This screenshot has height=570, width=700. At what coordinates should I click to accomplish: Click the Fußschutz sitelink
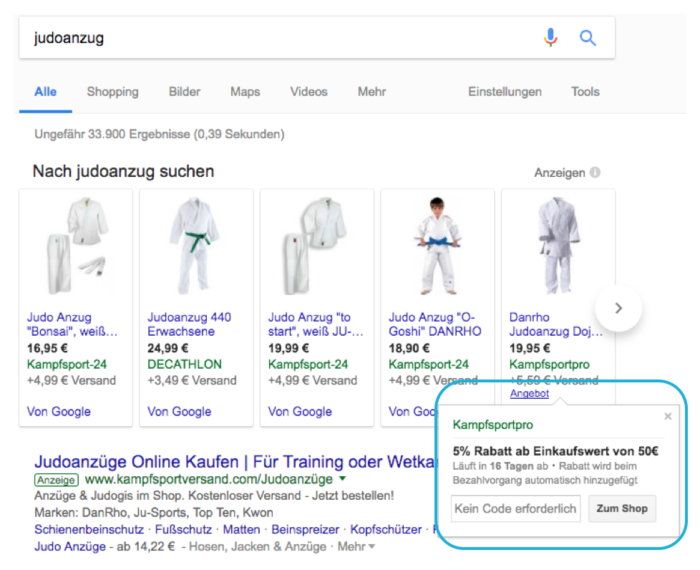(x=183, y=529)
